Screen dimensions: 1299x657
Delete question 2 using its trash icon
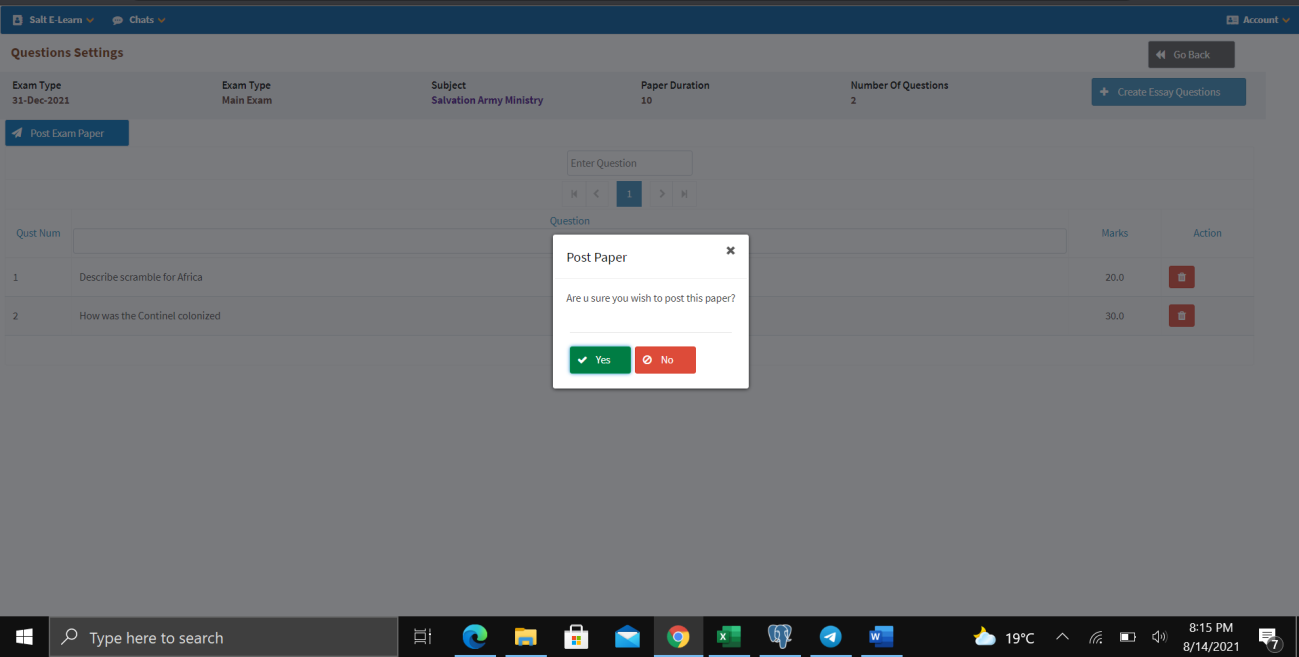(x=1181, y=315)
